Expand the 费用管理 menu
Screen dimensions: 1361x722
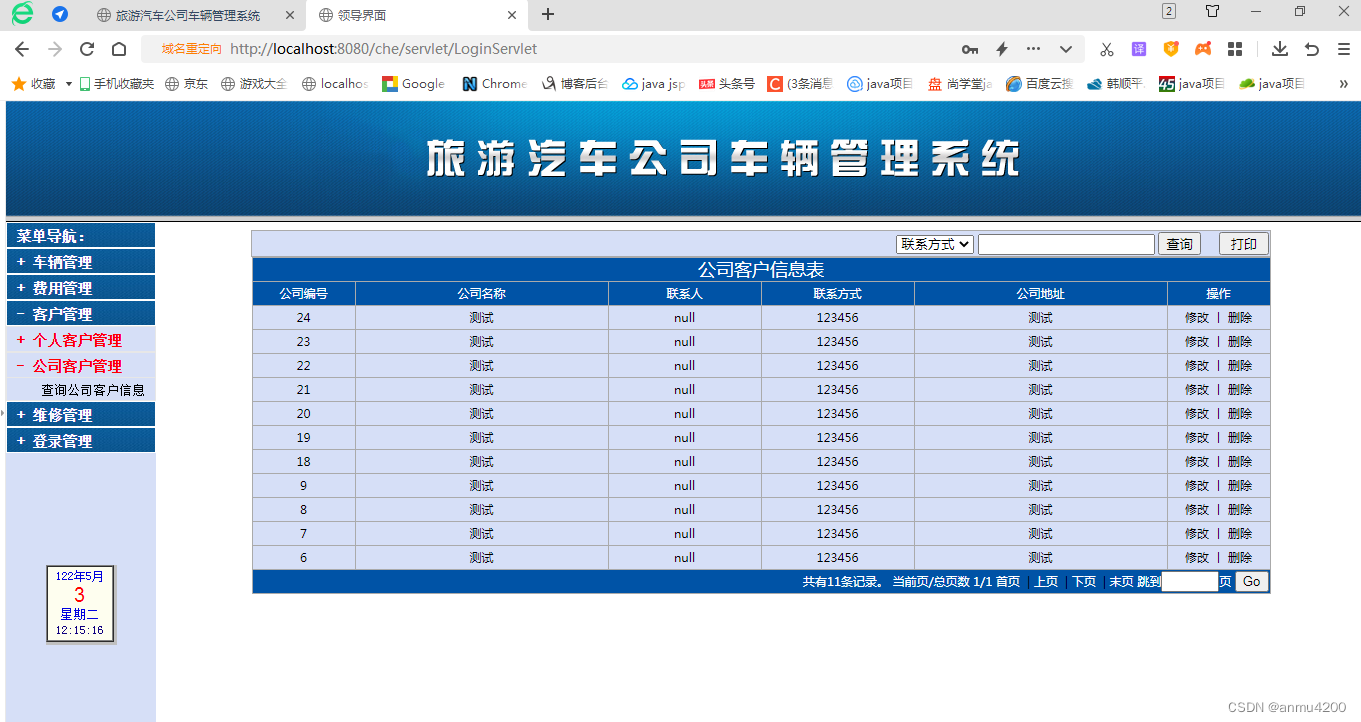pyautogui.click(x=81, y=288)
